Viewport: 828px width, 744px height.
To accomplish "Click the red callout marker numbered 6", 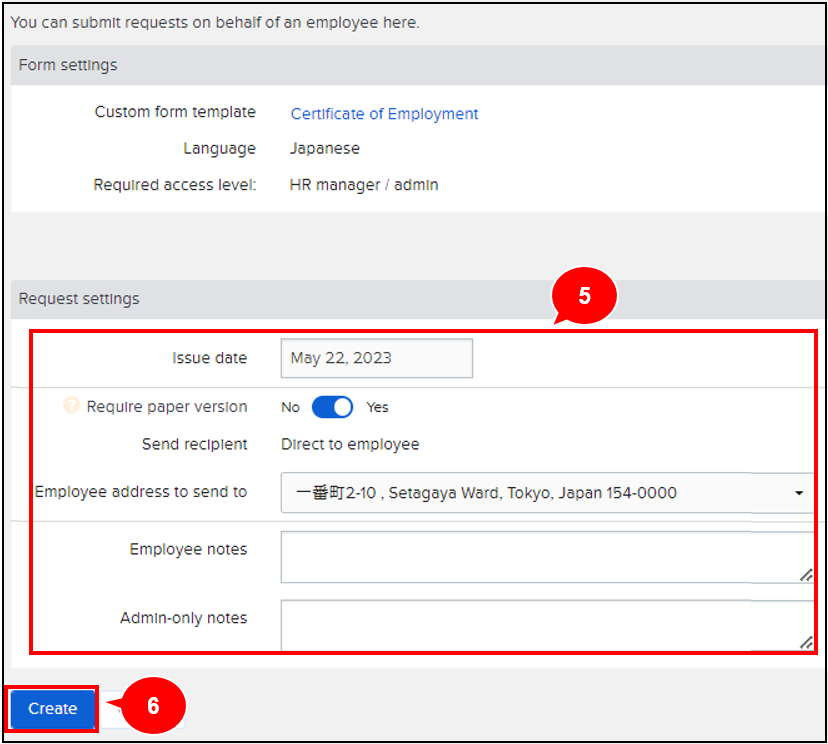I will (x=152, y=706).
